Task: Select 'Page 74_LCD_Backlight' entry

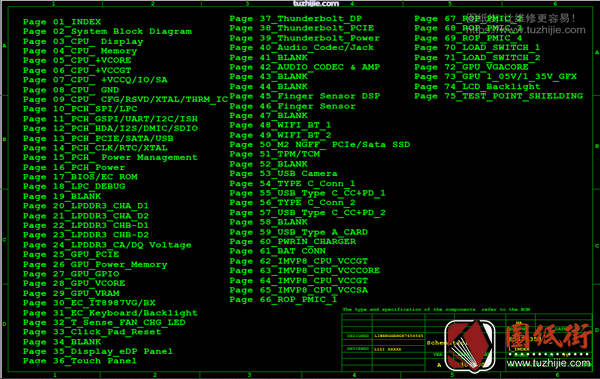Action: pos(477,87)
